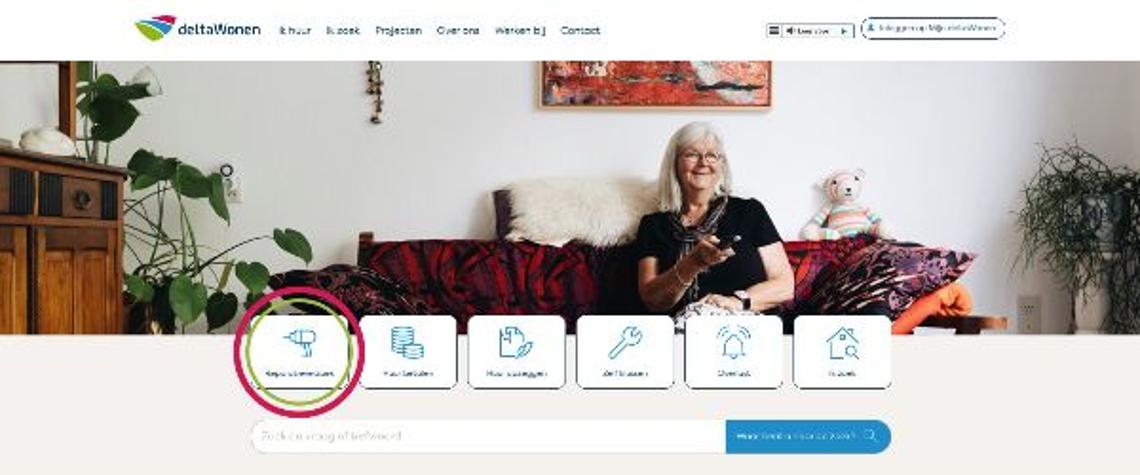Open the Over ons menu item
The height and width of the screenshot is (475, 1140).
(458, 31)
